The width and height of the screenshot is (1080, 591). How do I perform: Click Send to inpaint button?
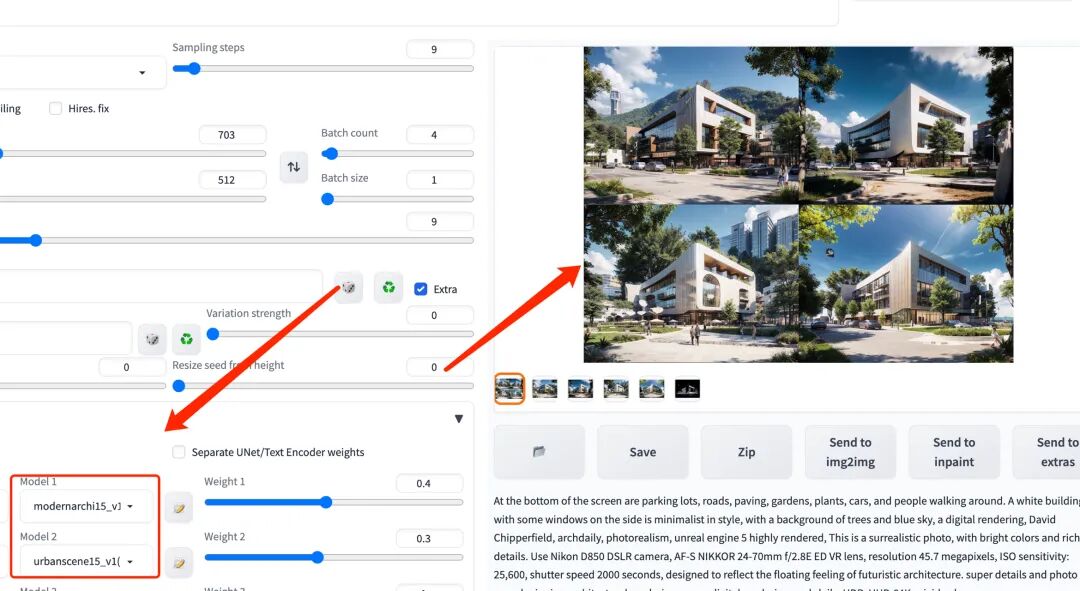(954, 452)
